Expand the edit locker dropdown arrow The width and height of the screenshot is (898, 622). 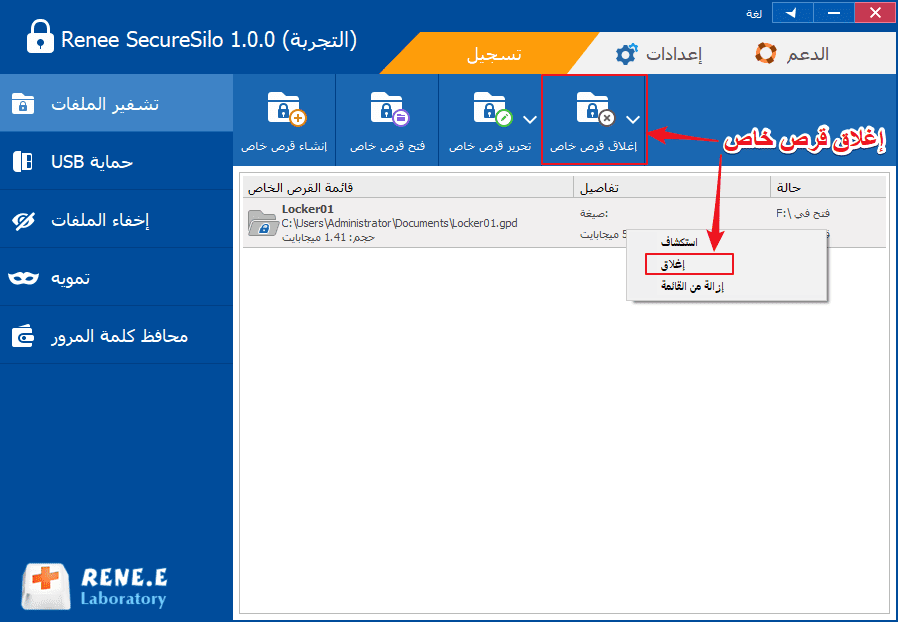pyautogui.click(x=530, y=120)
